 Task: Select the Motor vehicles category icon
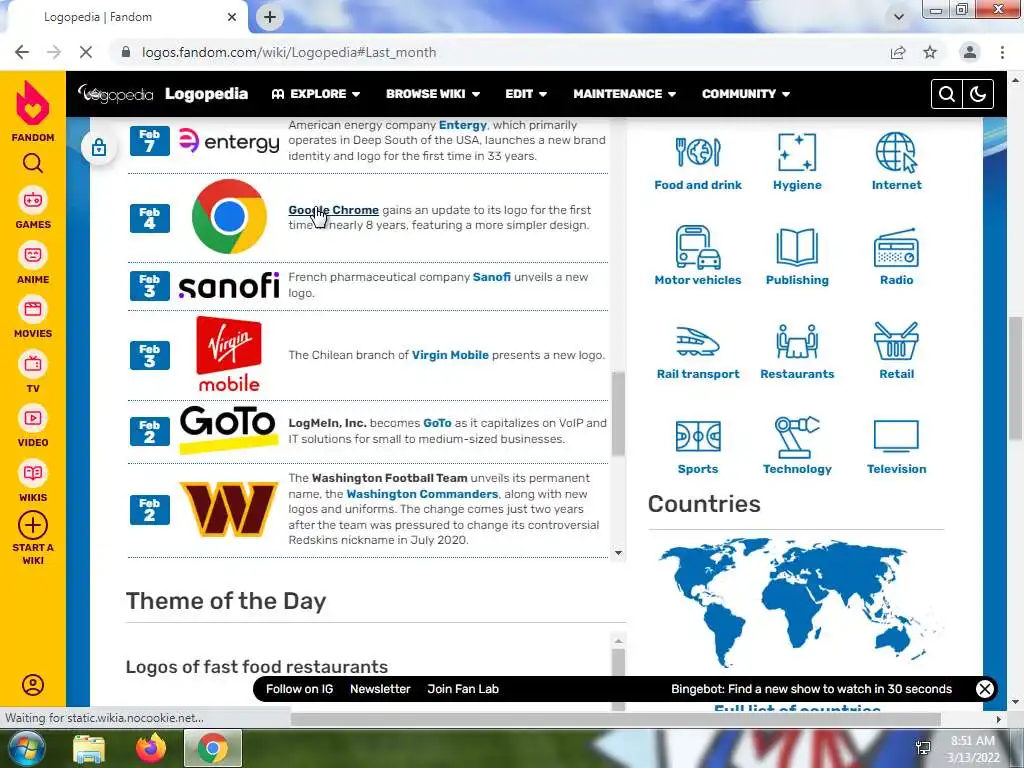697,248
